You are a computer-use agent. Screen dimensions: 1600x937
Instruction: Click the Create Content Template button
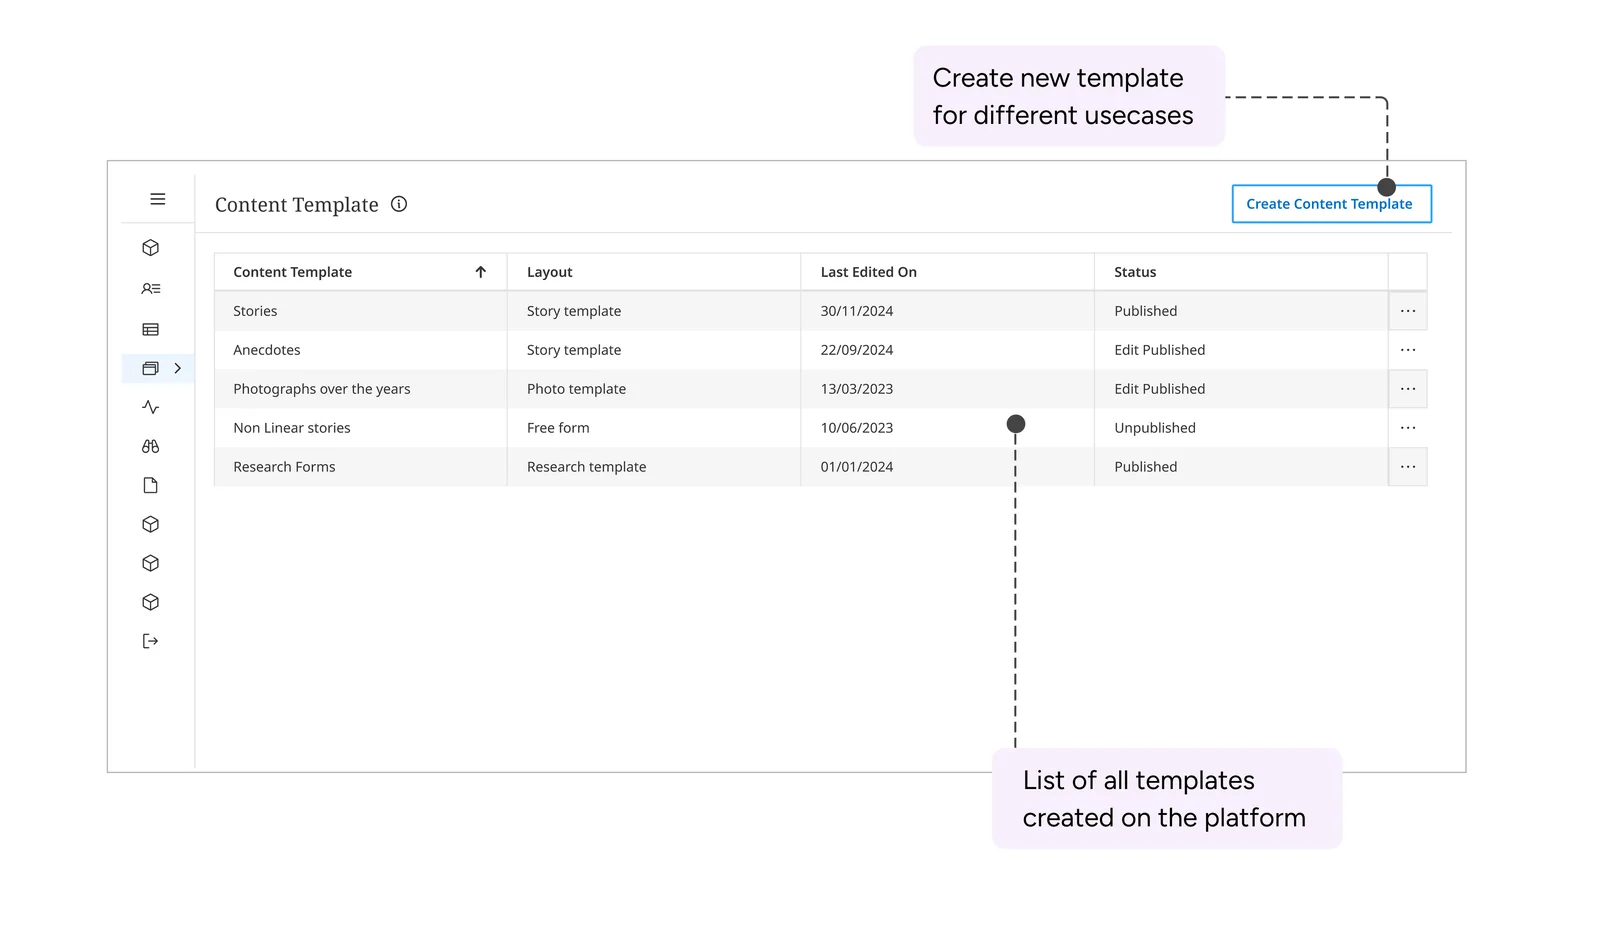(1331, 204)
